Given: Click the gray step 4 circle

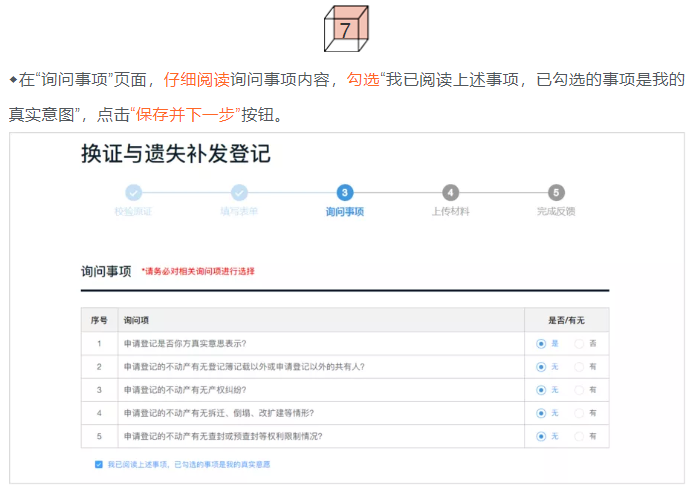Looking at the screenshot, I should [451, 192].
